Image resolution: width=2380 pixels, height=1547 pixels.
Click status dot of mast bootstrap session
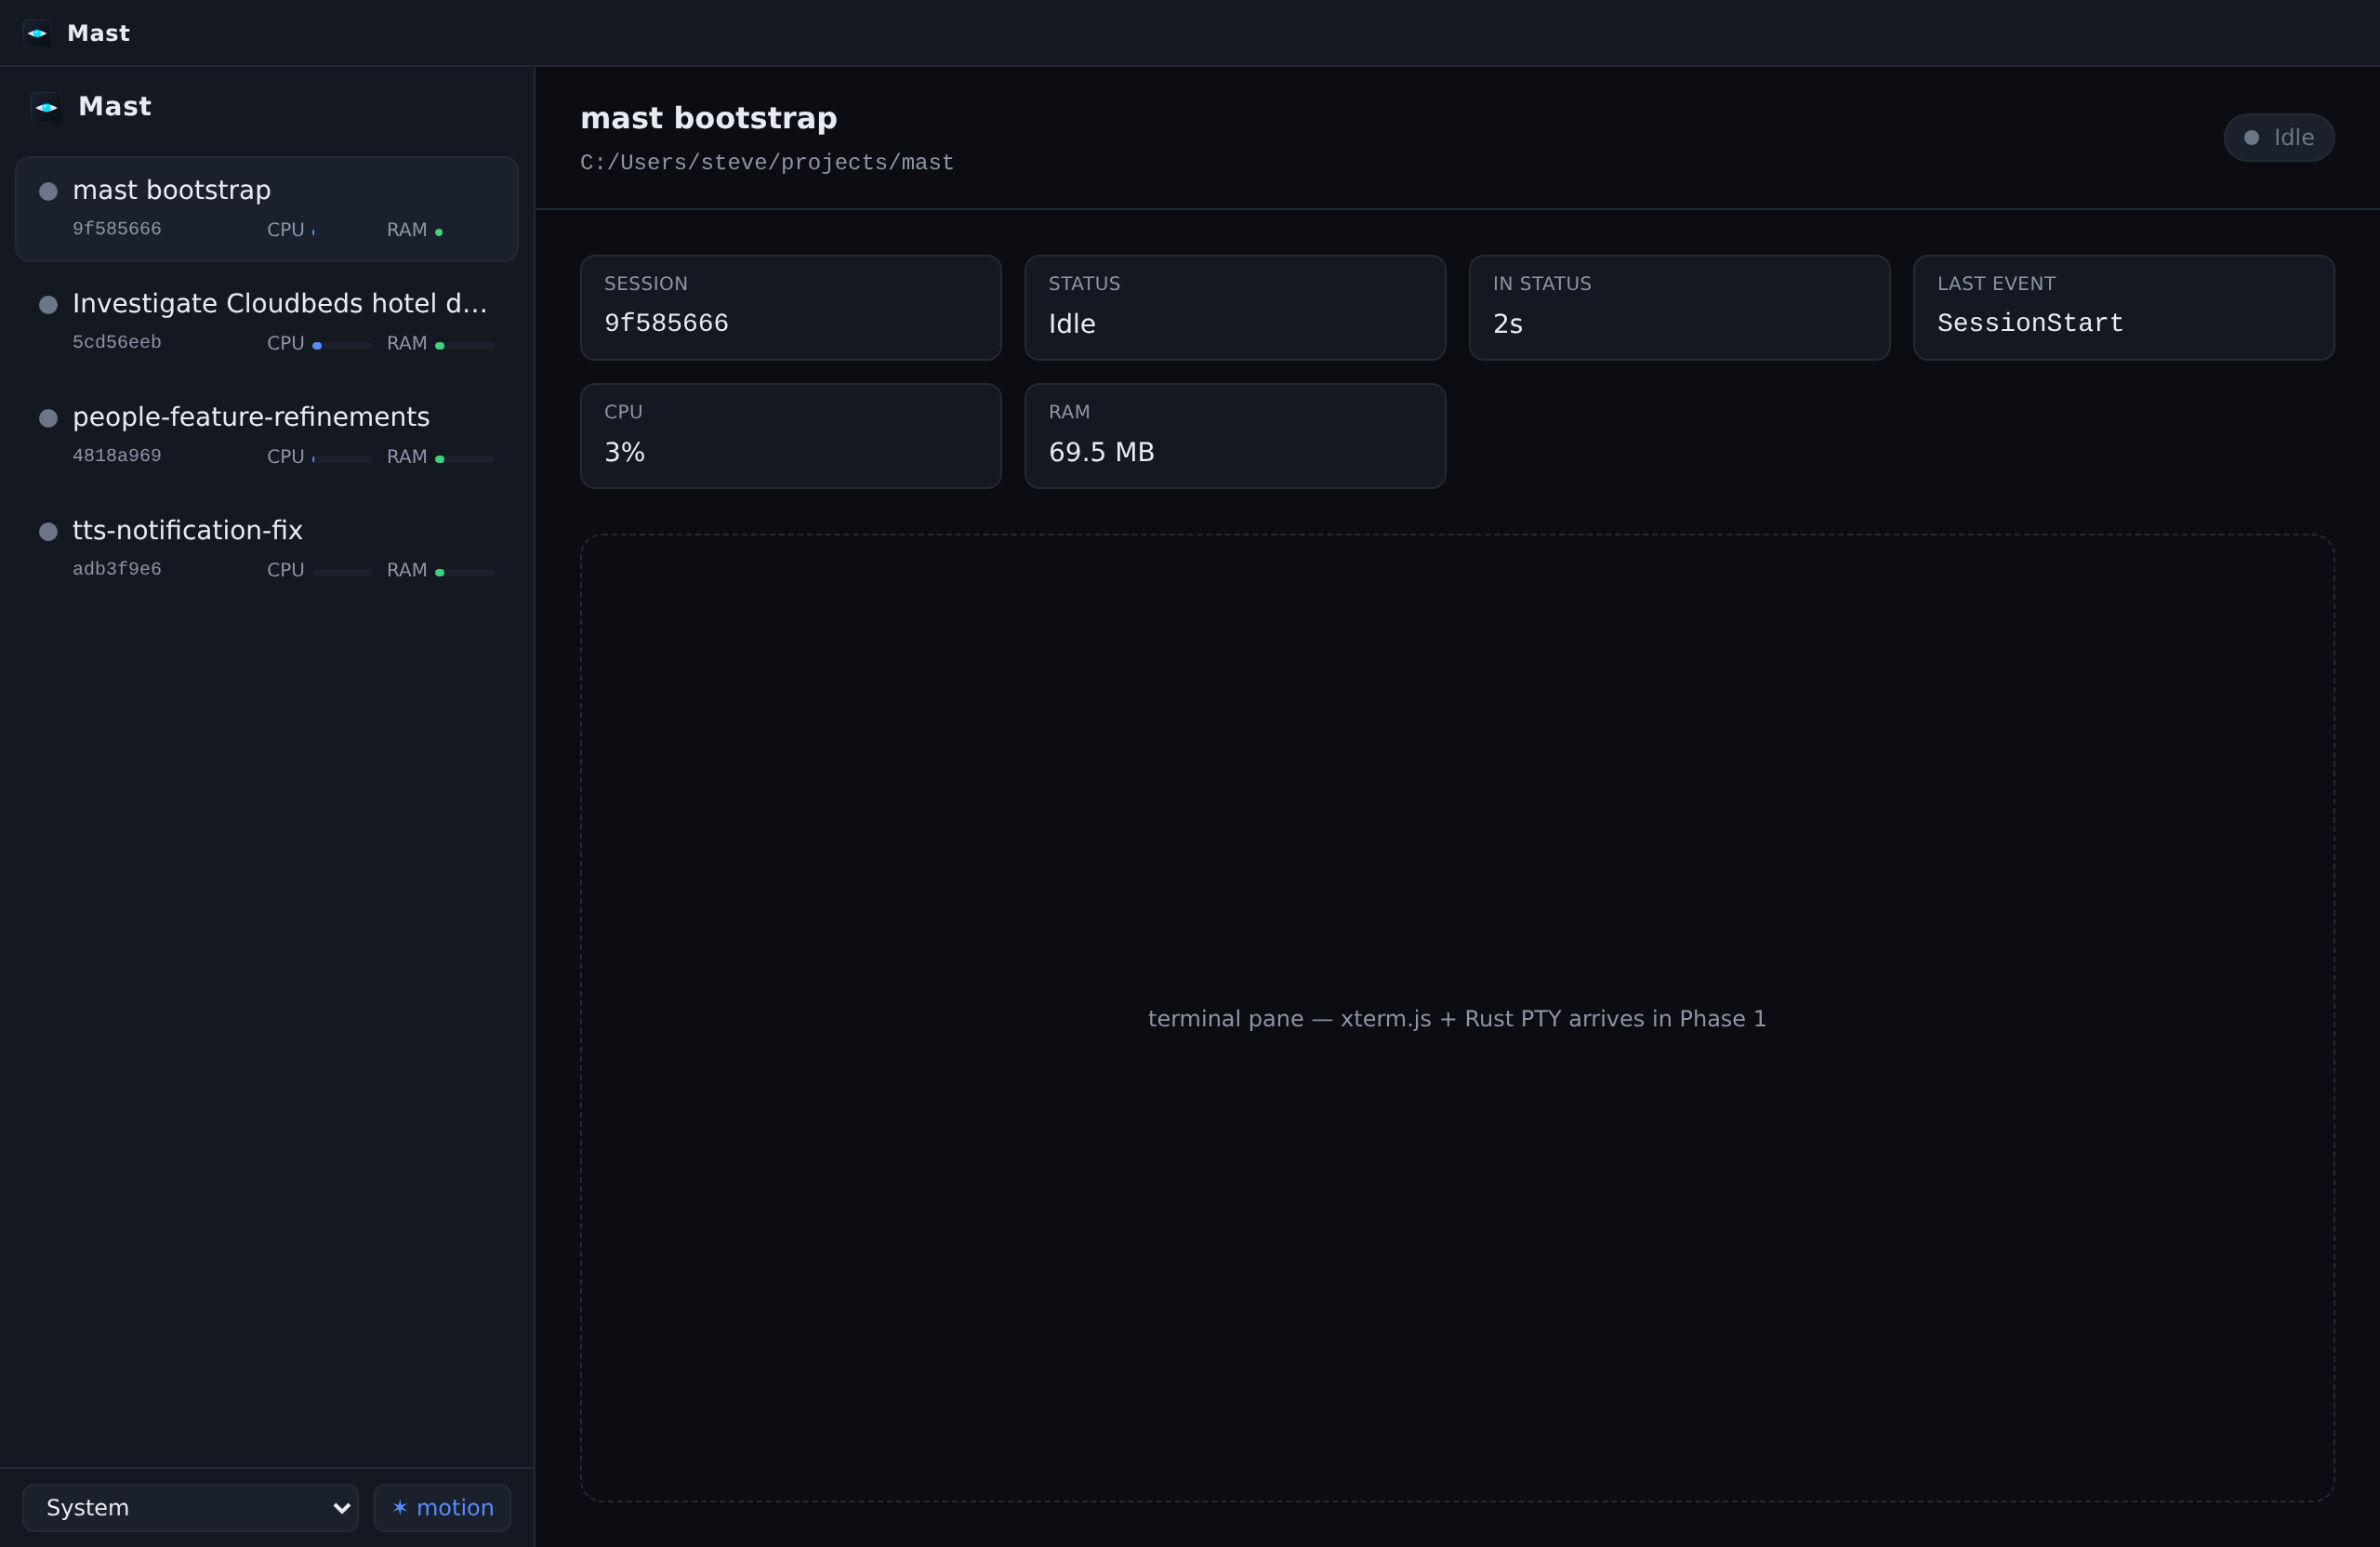[x=48, y=191]
